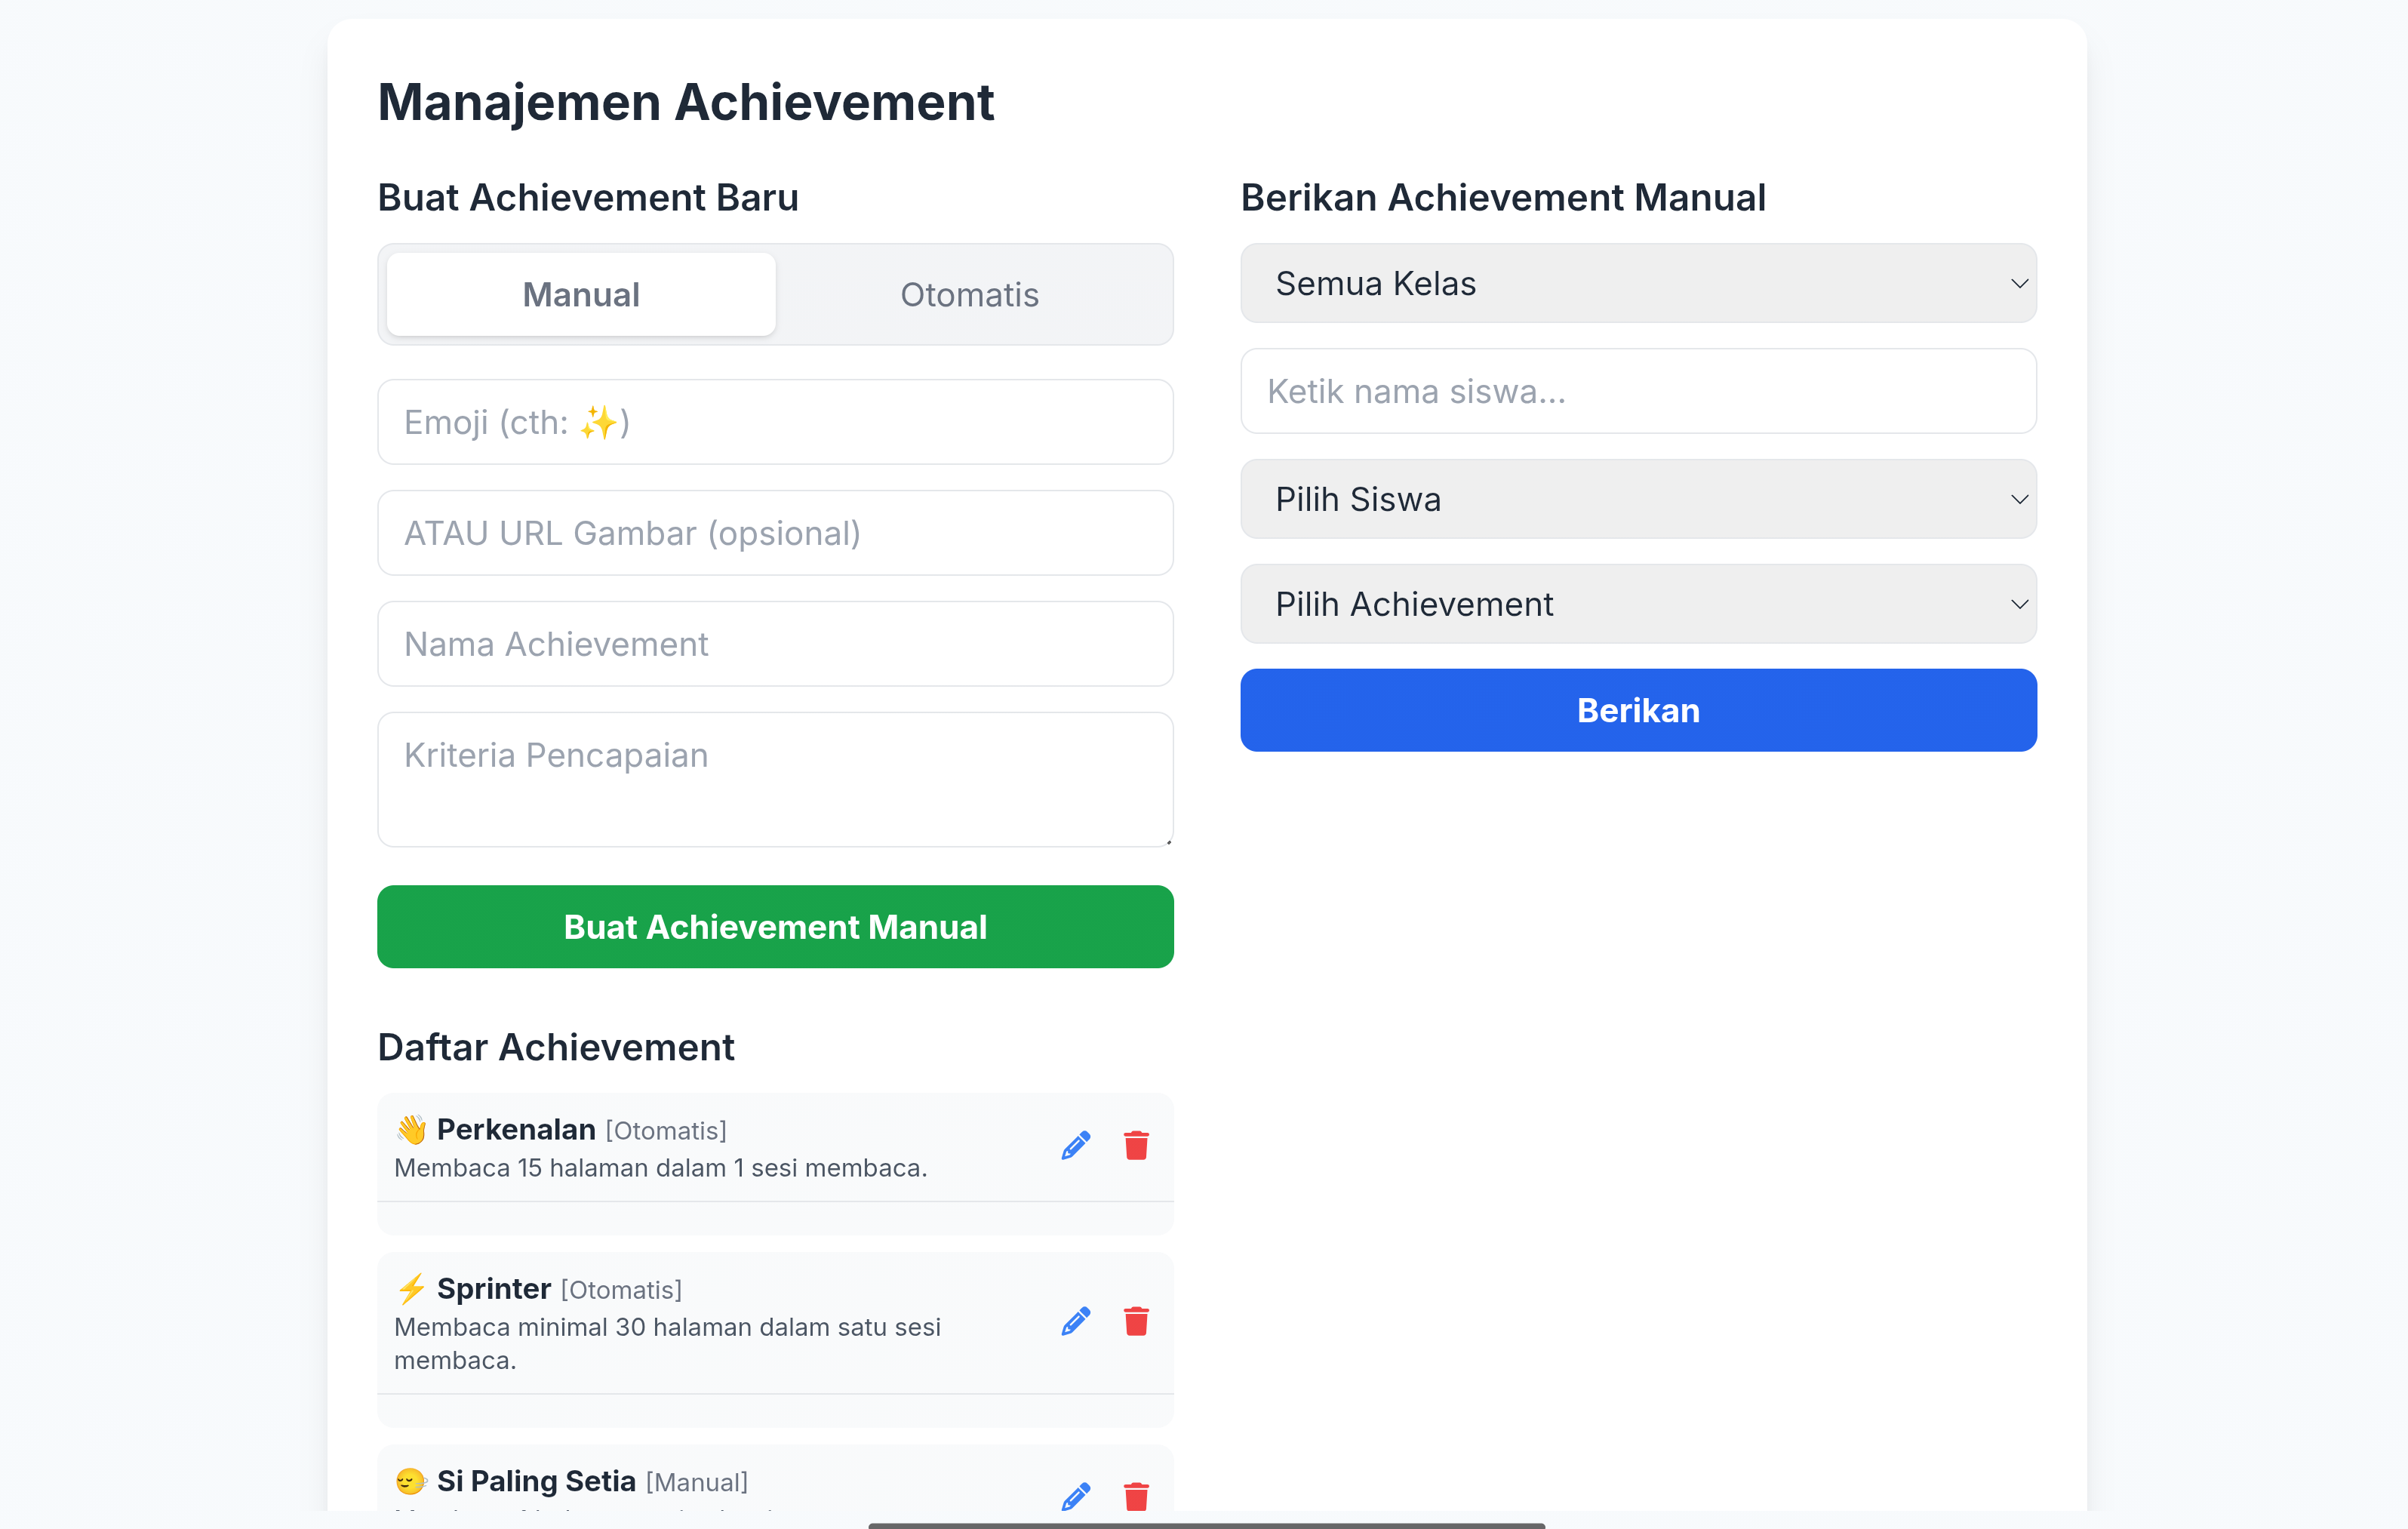Click the Buat Achievement Manual button
This screenshot has height=1529, width=2408.
tap(775, 927)
